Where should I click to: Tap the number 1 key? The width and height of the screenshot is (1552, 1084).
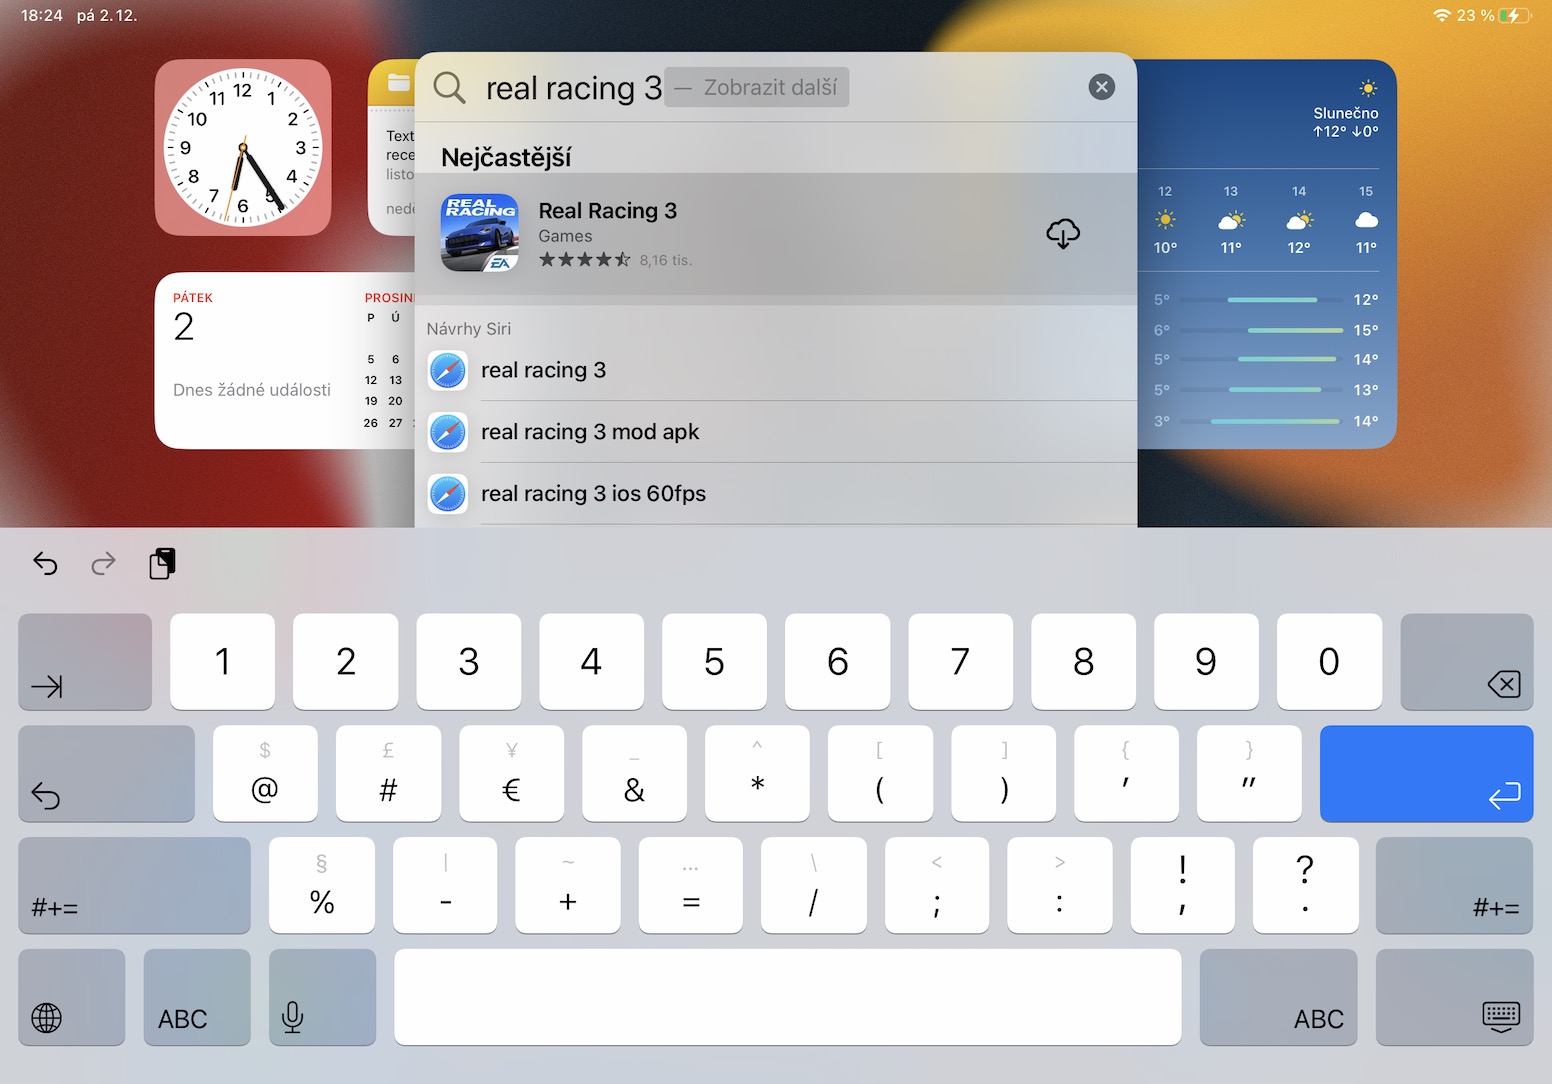[x=222, y=662]
